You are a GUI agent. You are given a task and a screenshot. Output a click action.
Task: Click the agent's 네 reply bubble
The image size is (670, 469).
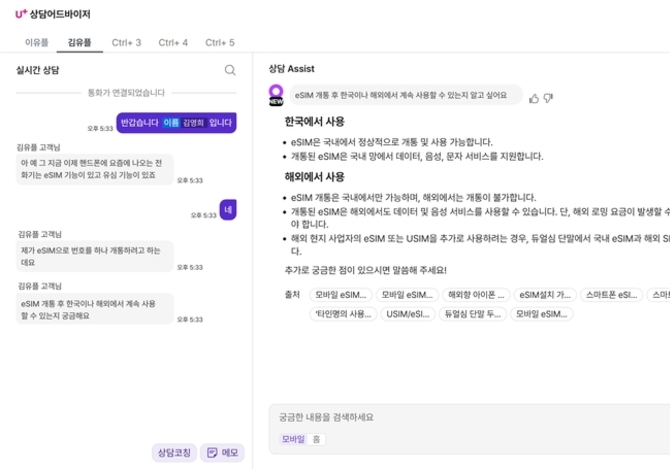point(228,210)
